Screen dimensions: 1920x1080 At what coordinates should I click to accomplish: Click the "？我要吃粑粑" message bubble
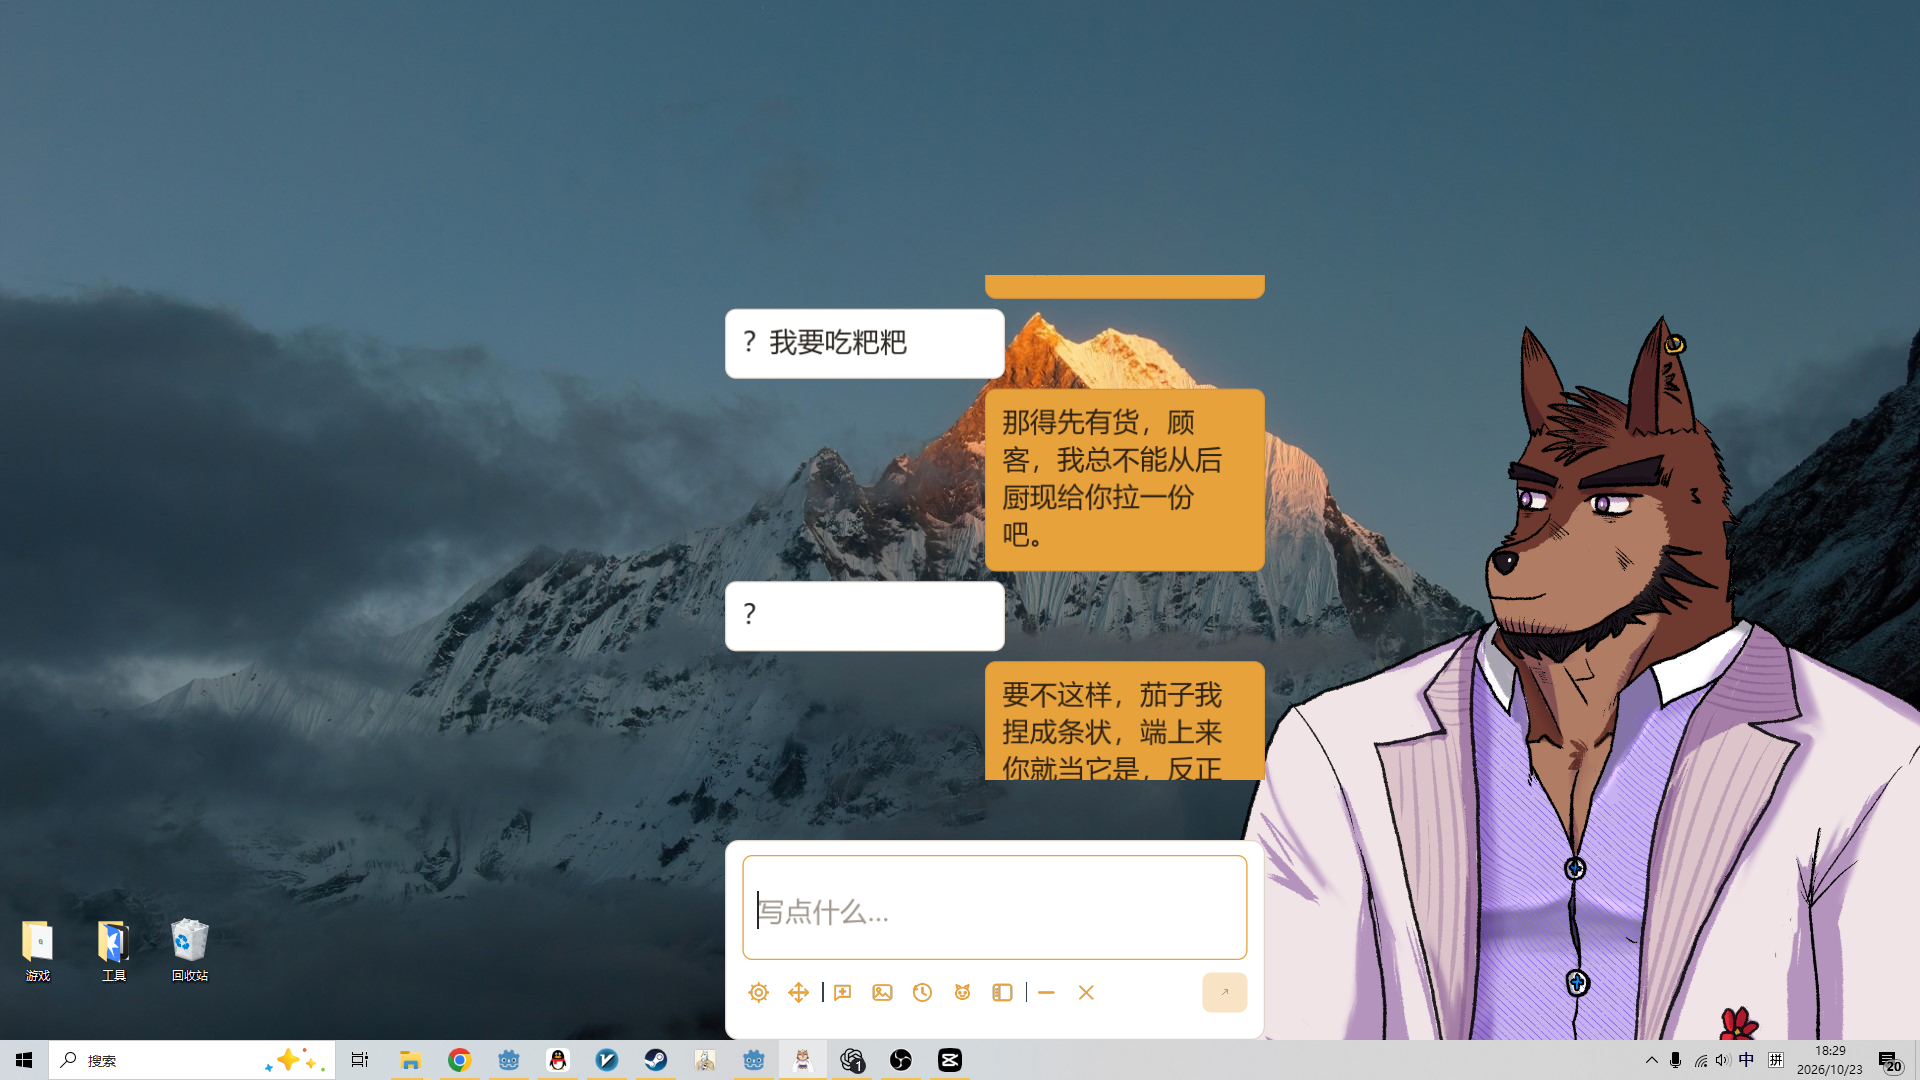[864, 343]
